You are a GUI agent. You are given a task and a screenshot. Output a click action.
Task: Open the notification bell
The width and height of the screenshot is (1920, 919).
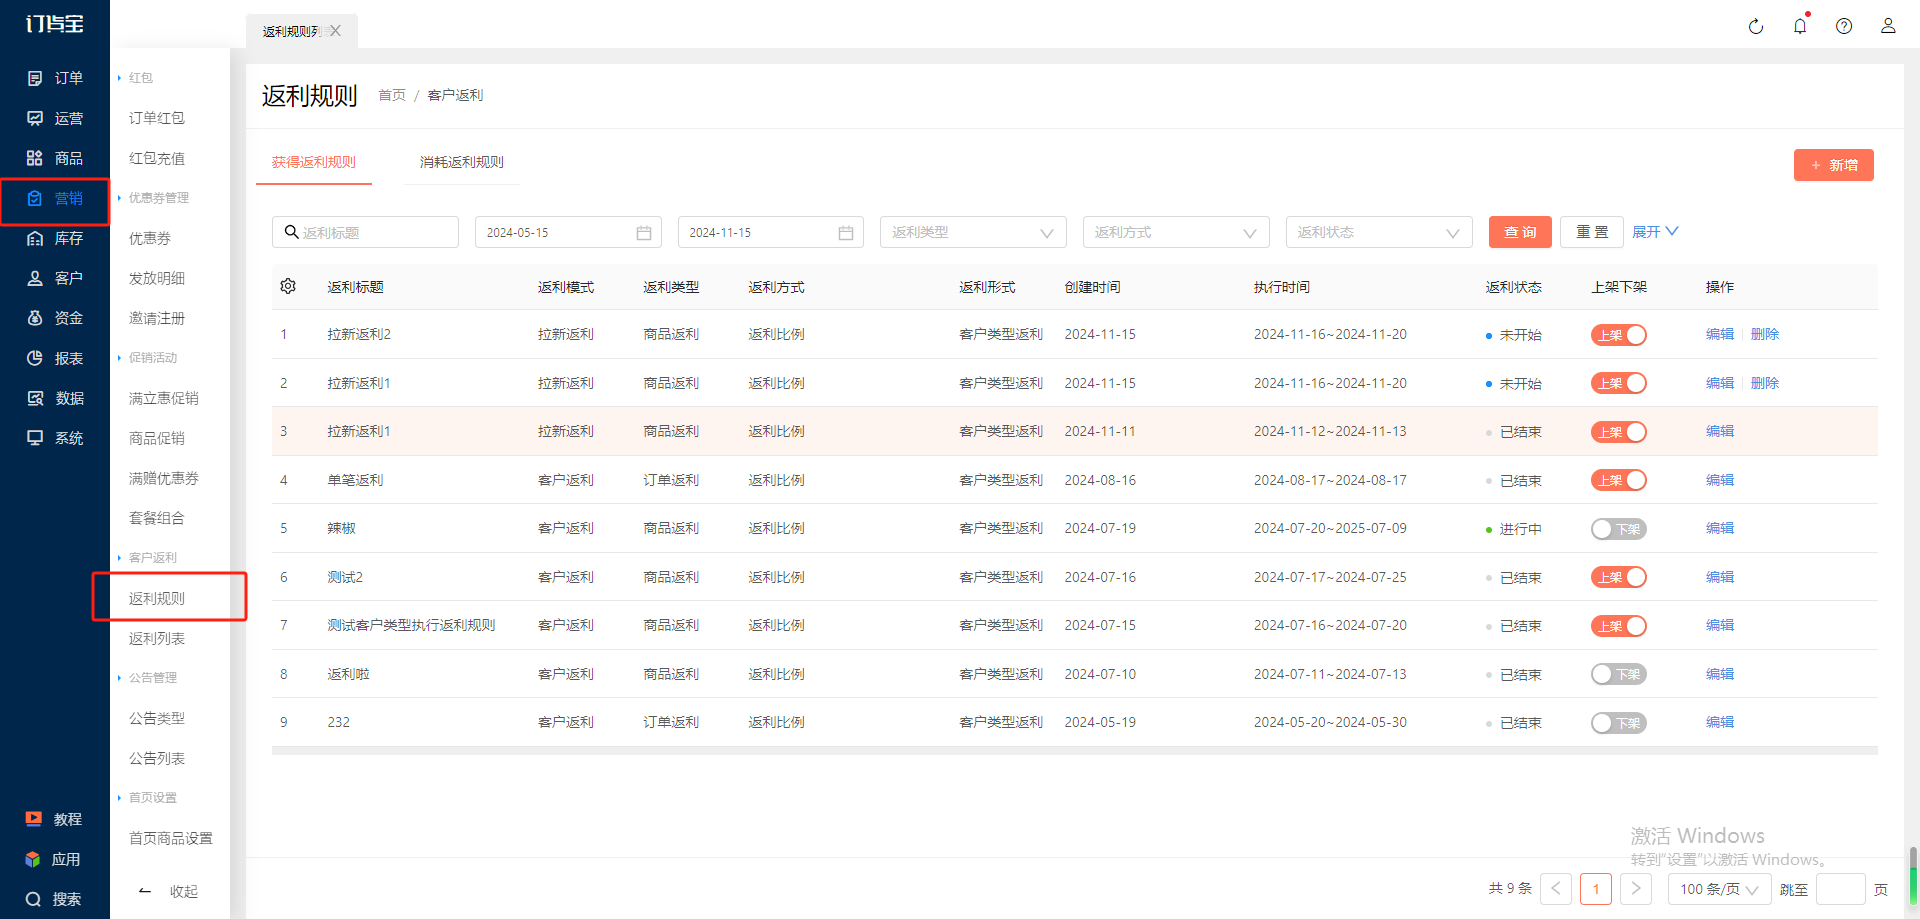(x=1800, y=26)
